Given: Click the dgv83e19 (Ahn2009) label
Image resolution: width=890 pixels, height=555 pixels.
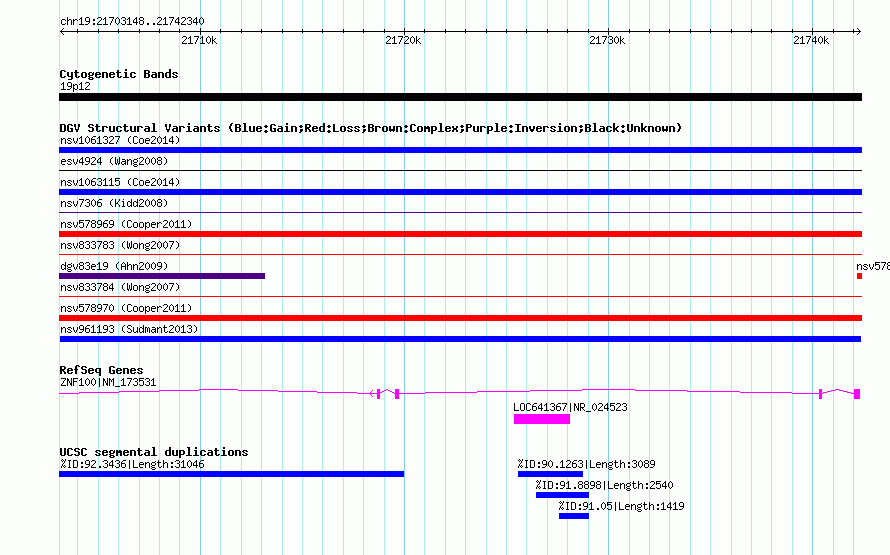Looking at the screenshot, I should (114, 266).
